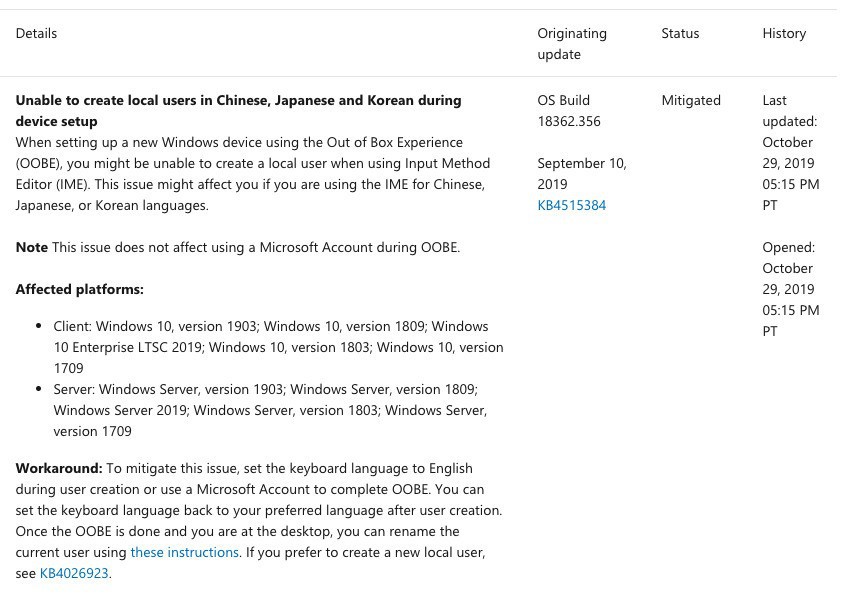This screenshot has width=845, height=599.
Task: Follow the "these instructions" link
Action: coord(184,552)
